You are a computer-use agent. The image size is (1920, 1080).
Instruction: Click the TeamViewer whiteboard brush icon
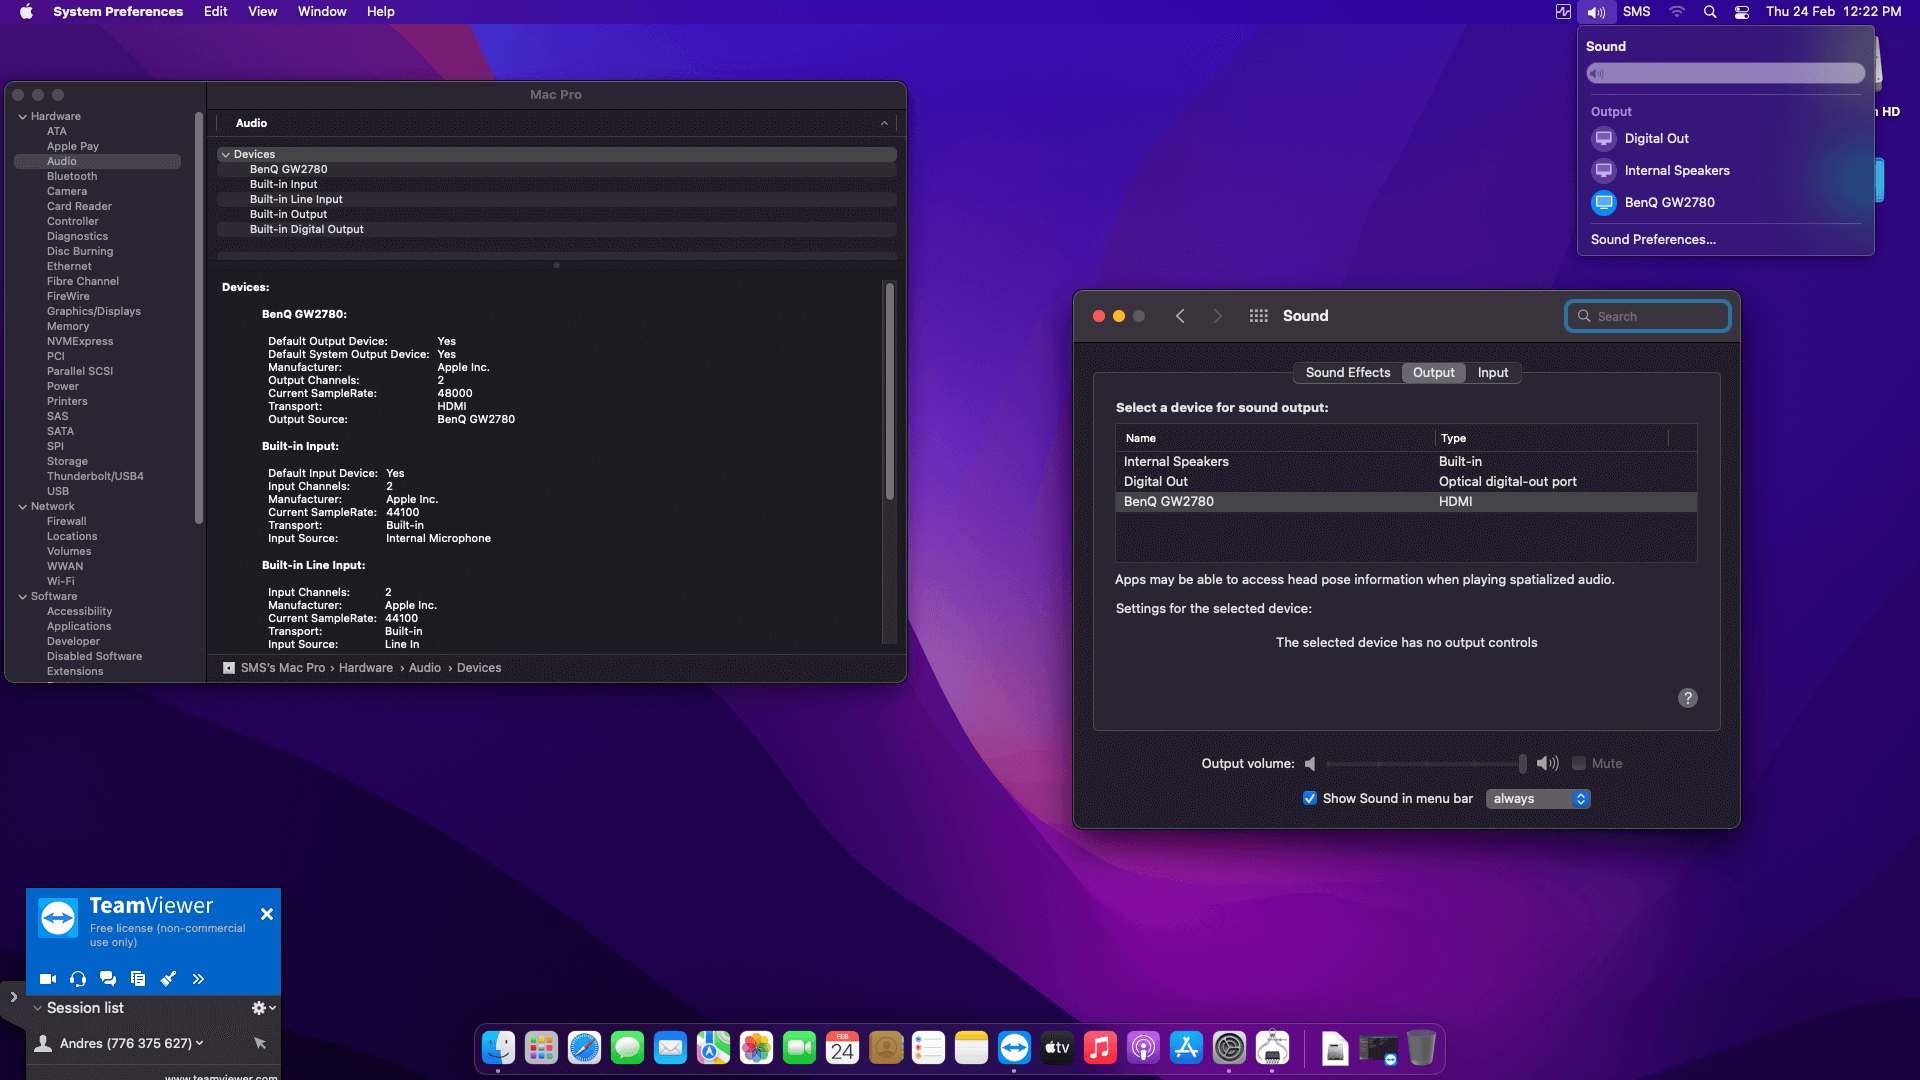point(168,979)
